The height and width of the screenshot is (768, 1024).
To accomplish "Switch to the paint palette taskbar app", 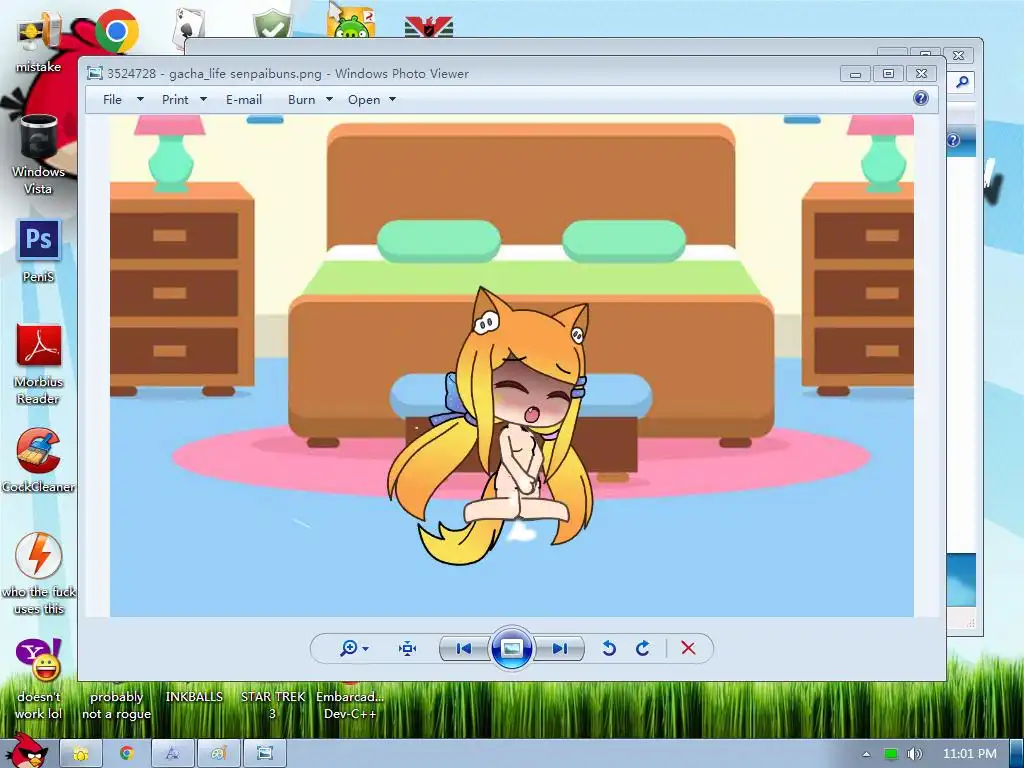I will [x=218, y=754].
